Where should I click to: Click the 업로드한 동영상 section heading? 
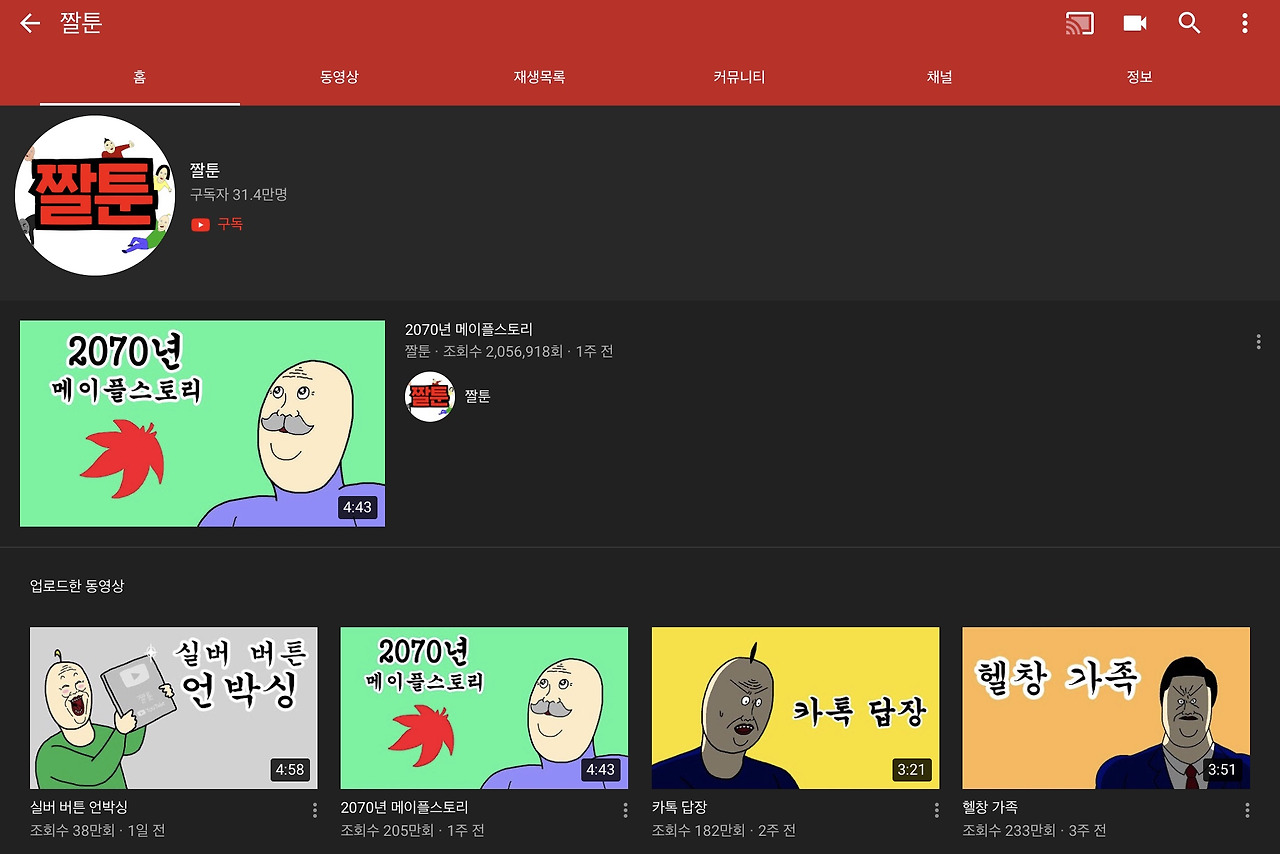click(x=77, y=586)
